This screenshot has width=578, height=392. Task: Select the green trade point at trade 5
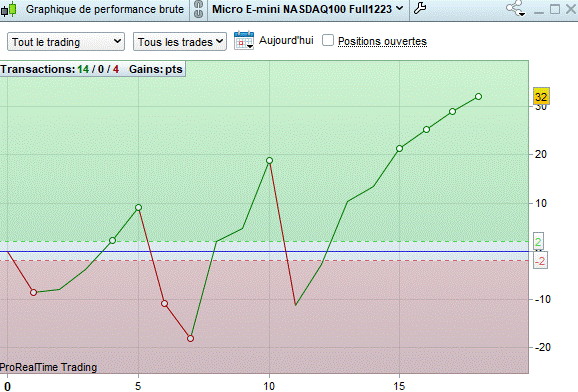pyautogui.click(x=138, y=208)
